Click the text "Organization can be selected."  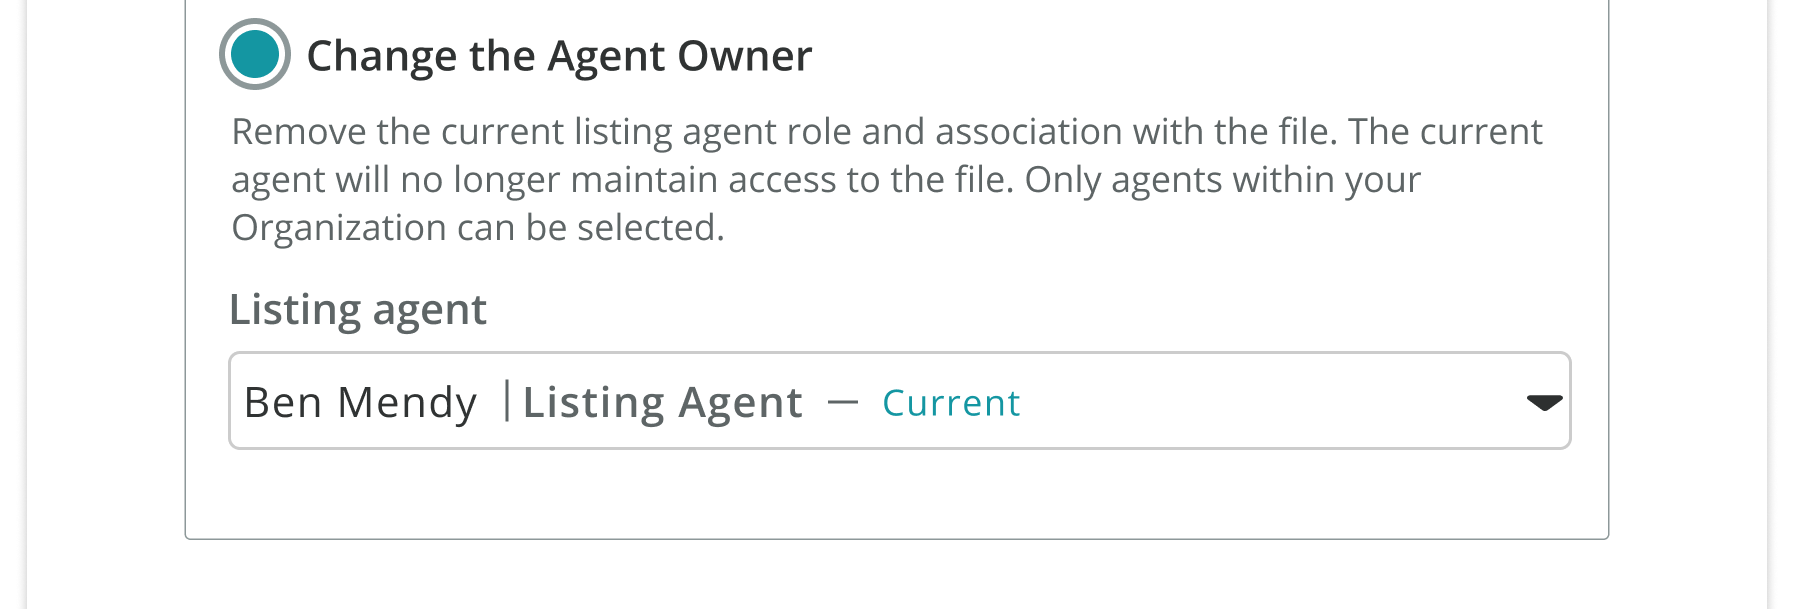click(477, 228)
